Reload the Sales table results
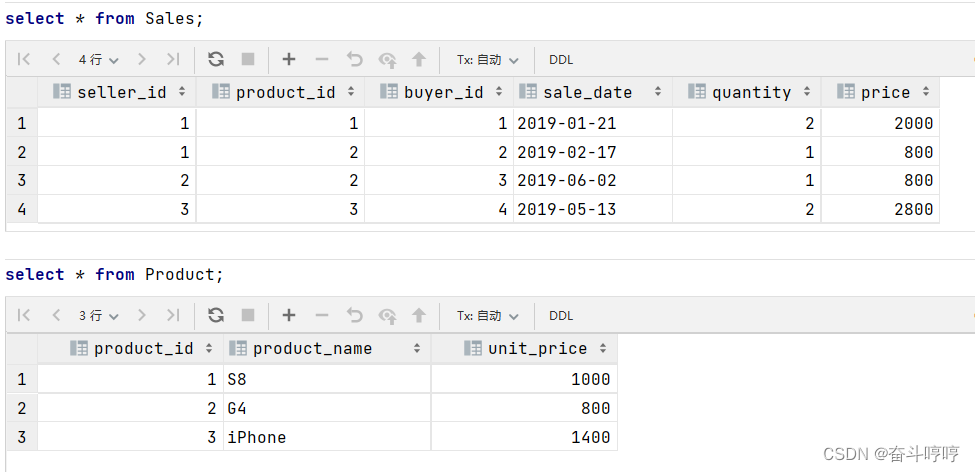975x472 pixels. tap(215, 59)
